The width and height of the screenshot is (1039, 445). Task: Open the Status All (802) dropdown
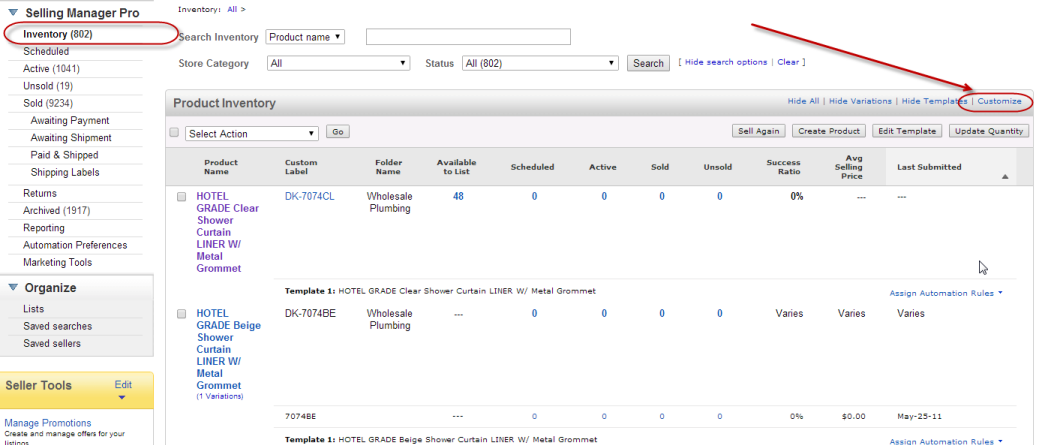pyautogui.click(x=541, y=64)
